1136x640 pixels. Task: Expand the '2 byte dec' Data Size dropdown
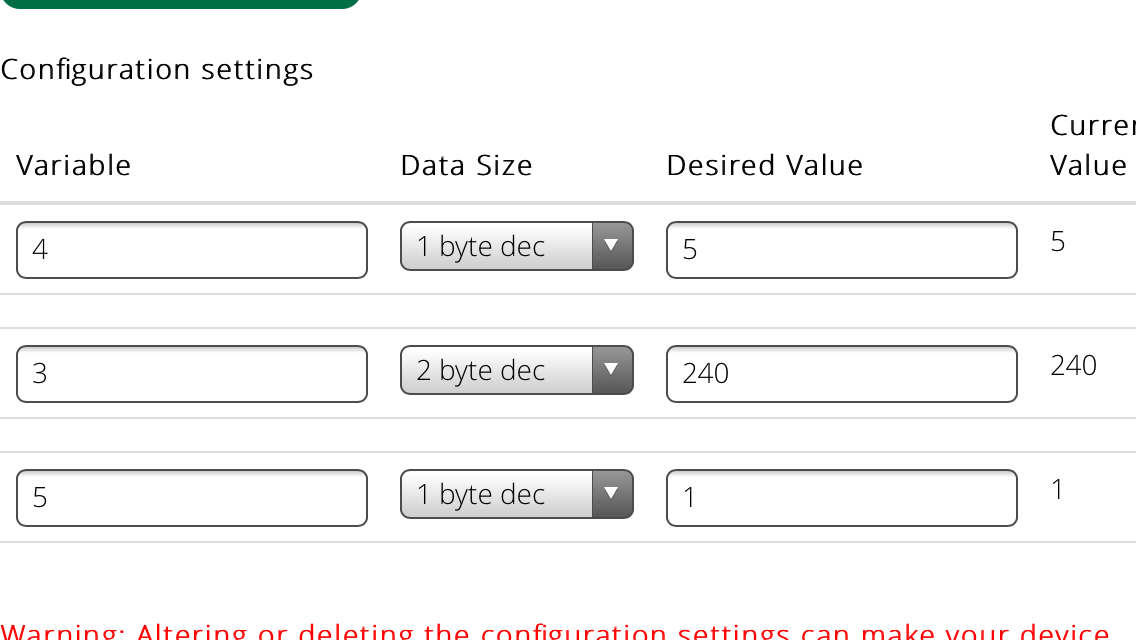(516, 370)
